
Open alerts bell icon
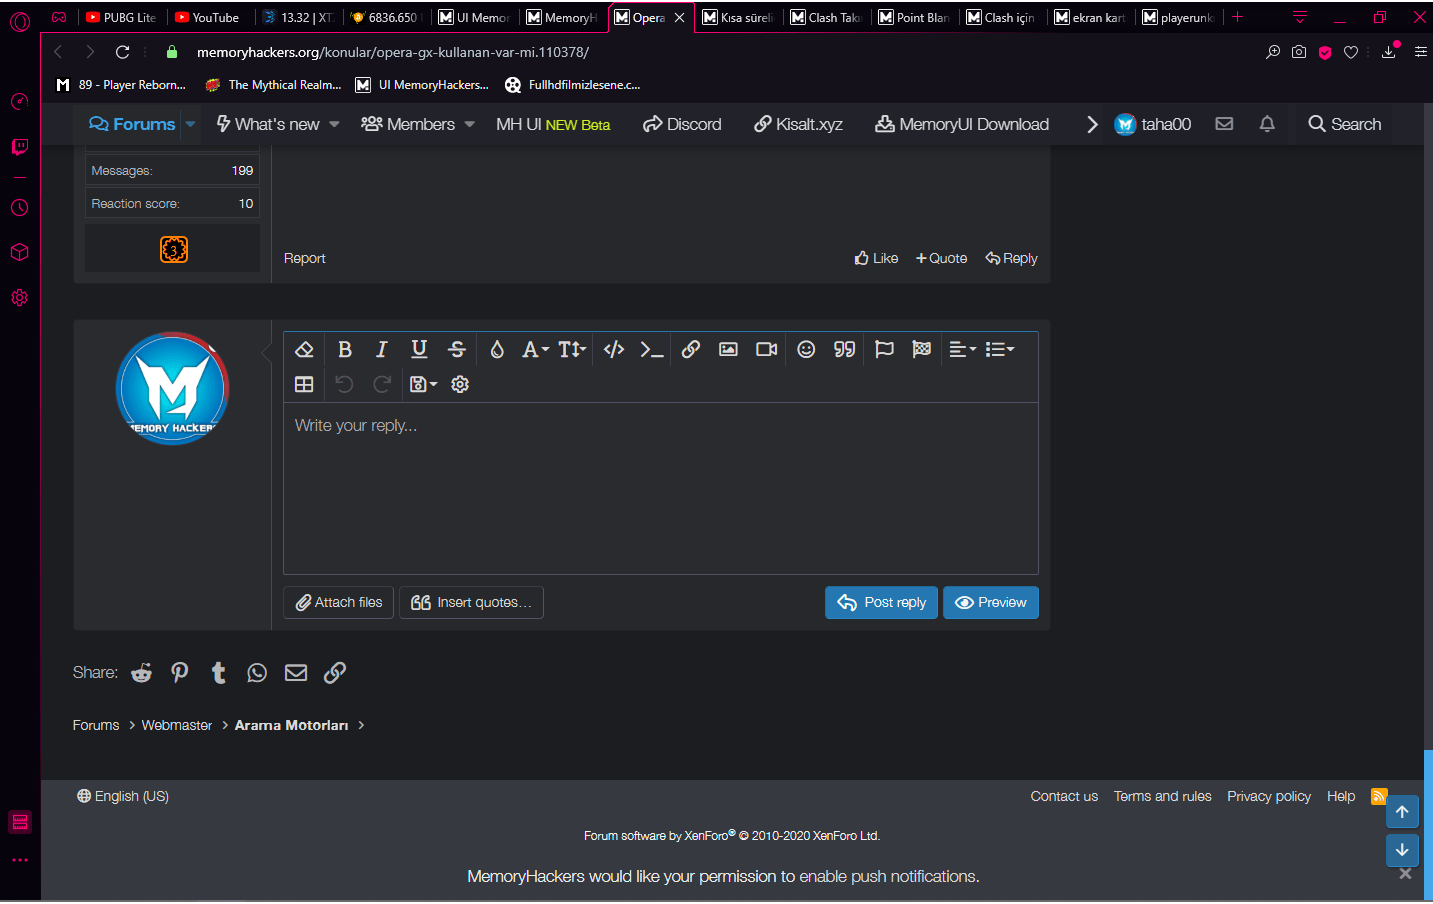tap(1267, 124)
